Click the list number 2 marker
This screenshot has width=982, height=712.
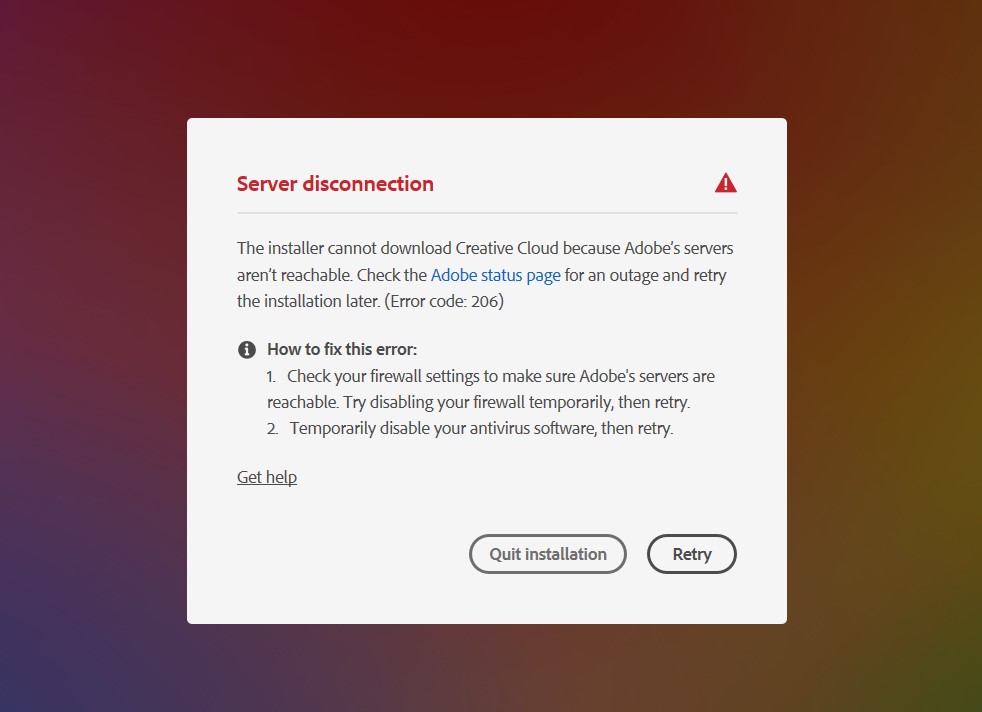click(x=272, y=429)
